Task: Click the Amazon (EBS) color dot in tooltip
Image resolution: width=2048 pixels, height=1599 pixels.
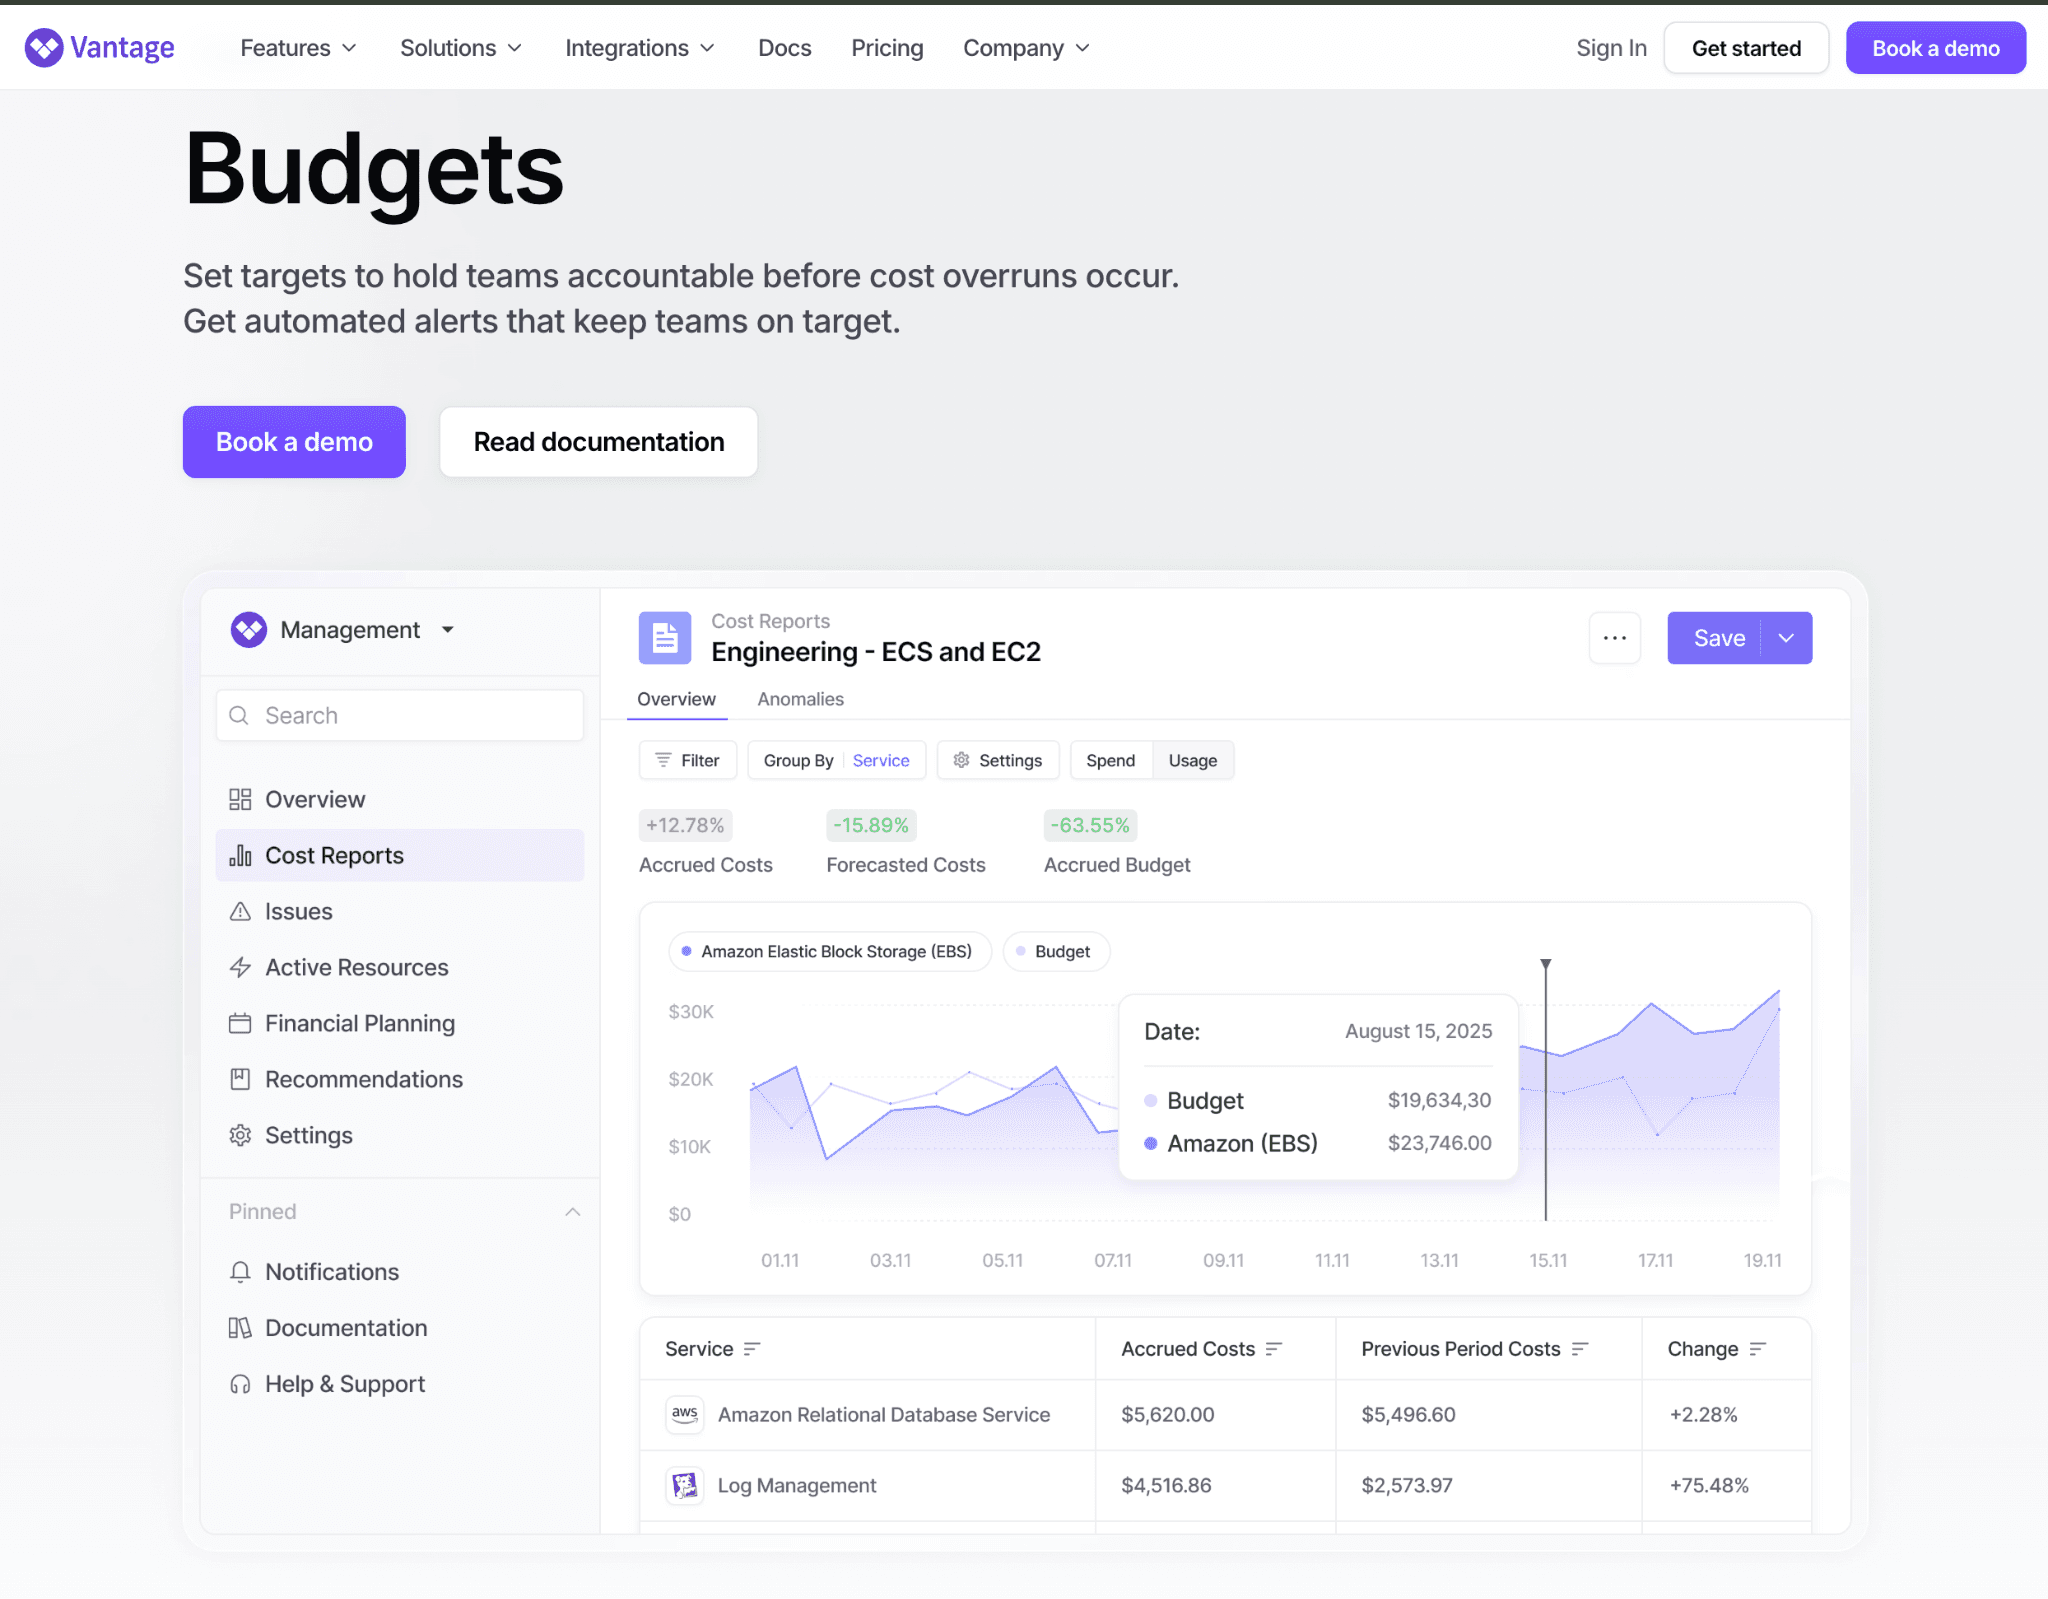Action: [1151, 1143]
